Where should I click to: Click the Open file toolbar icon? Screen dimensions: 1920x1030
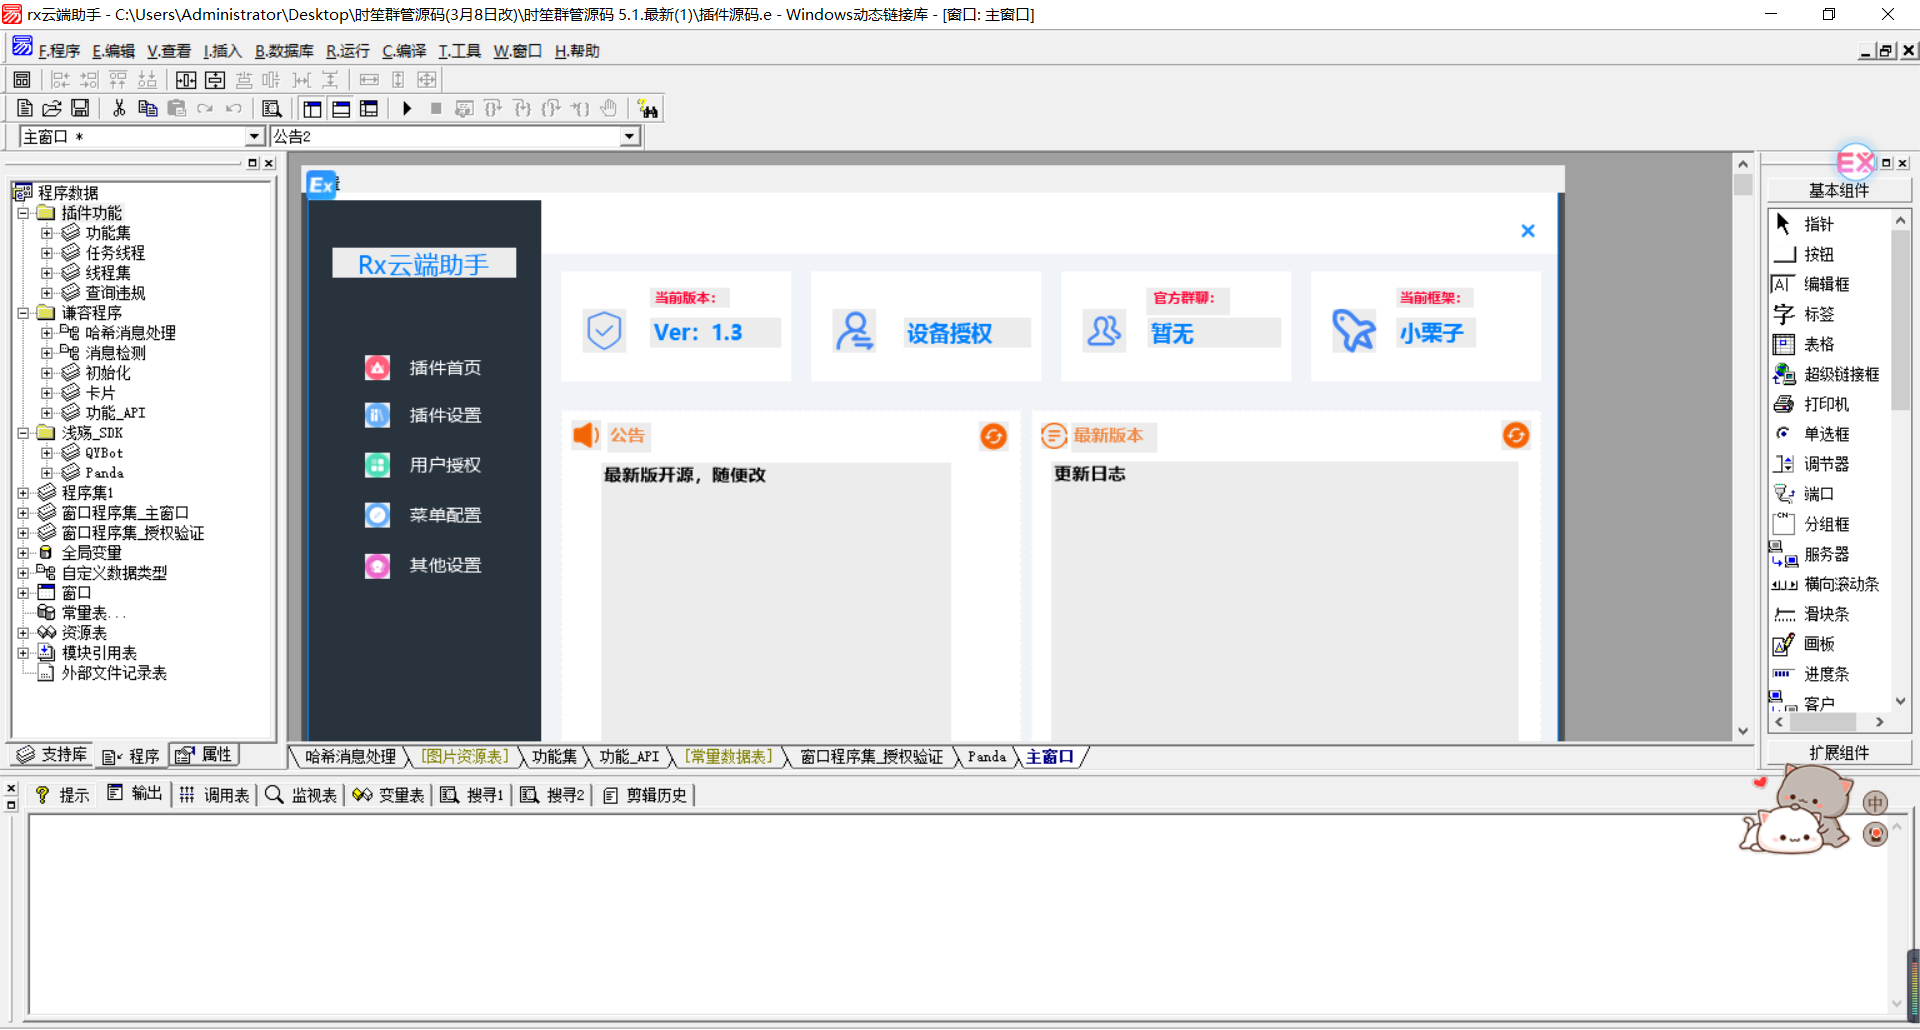point(52,109)
